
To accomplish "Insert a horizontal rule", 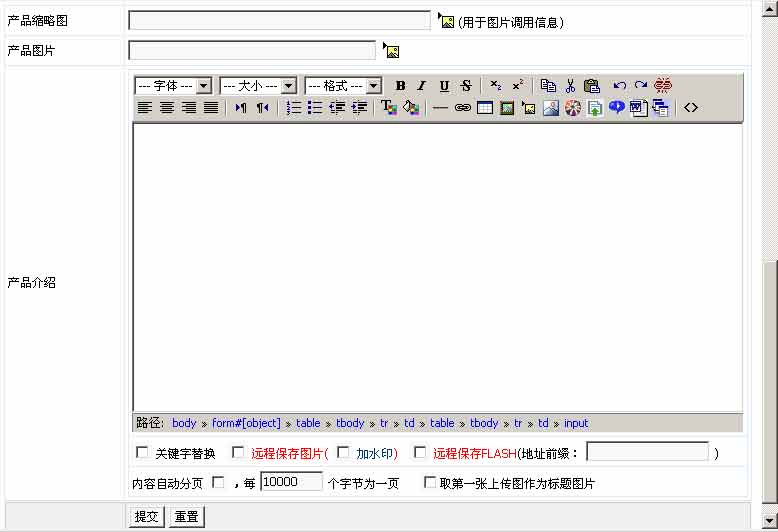I will click(440, 108).
